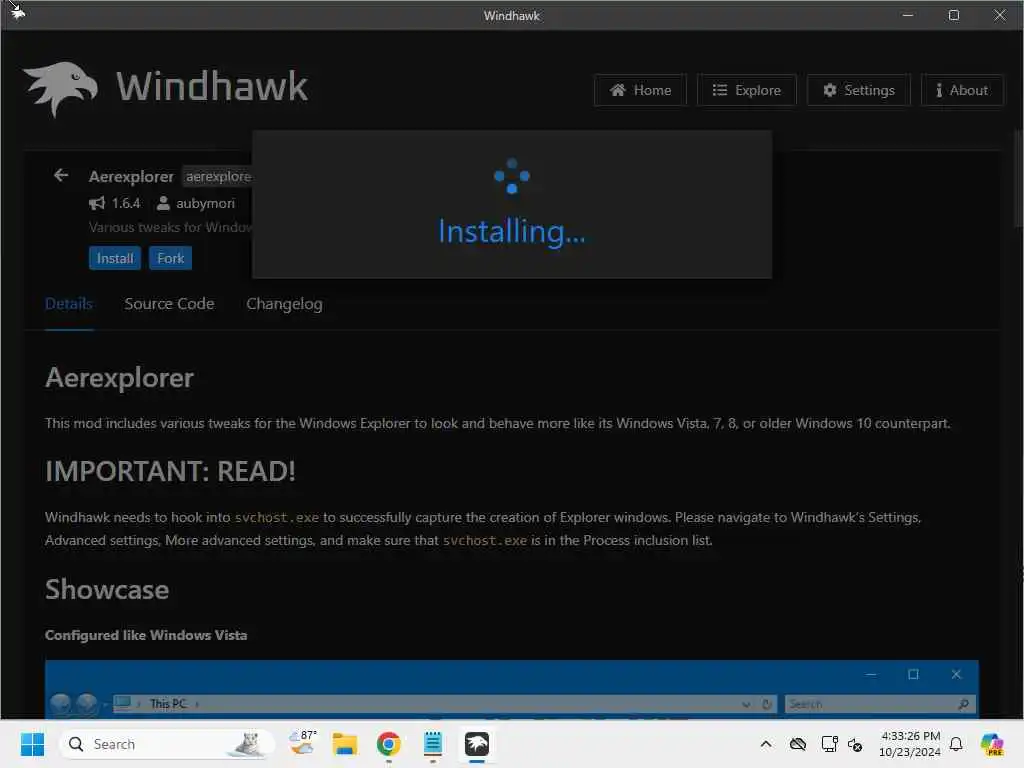1024x768 pixels.
Task: Click the Windhawk eagle logo
Action: (x=61, y=88)
